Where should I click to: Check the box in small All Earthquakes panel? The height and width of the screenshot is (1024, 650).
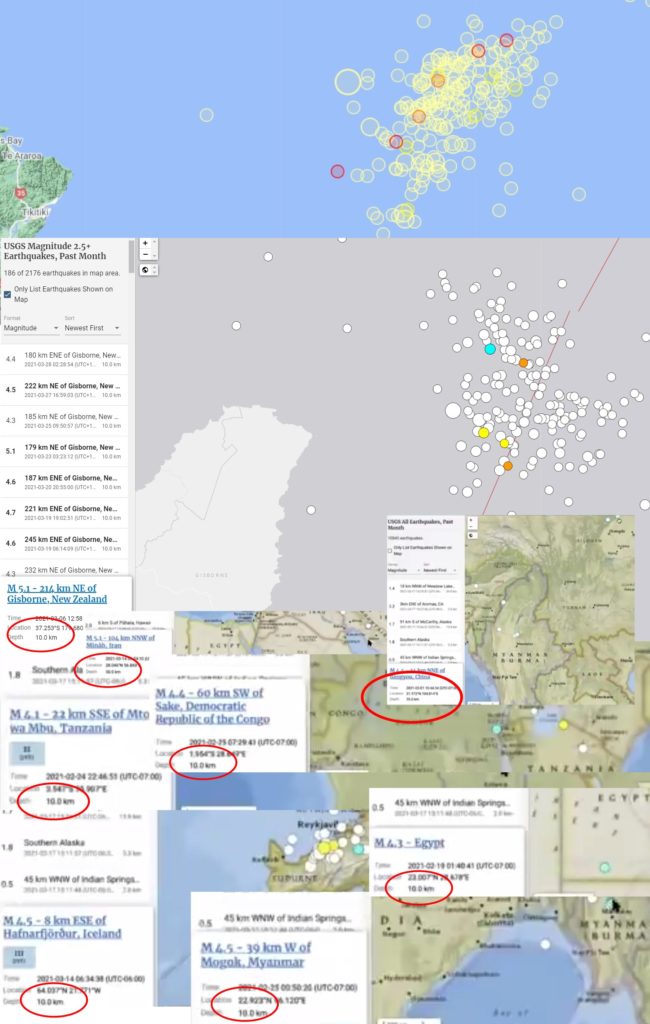click(x=391, y=550)
